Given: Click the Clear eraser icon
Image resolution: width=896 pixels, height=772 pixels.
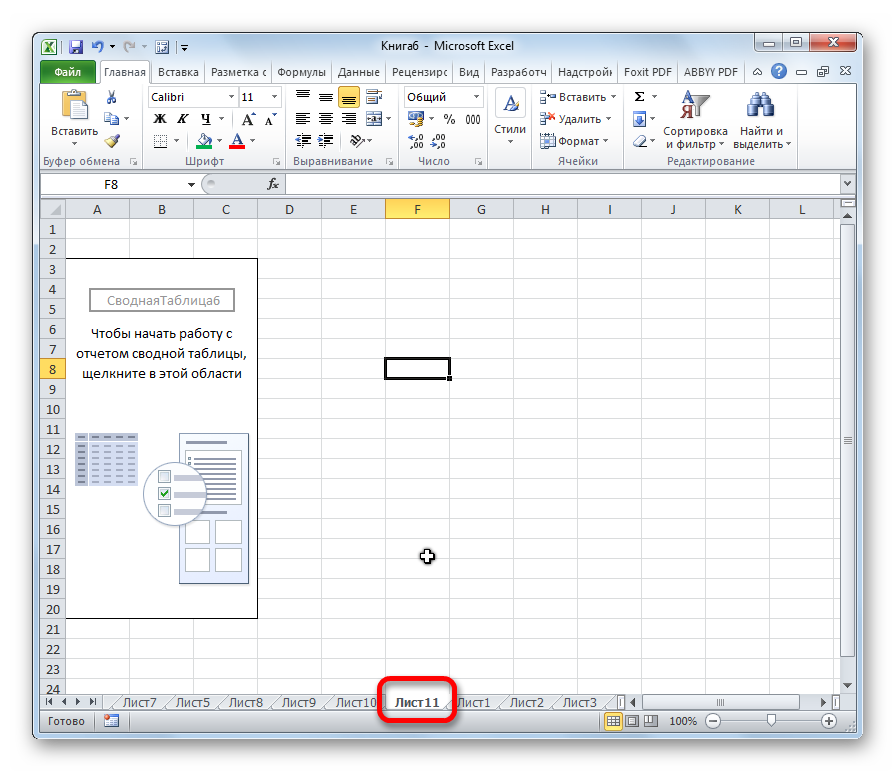Looking at the screenshot, I should coord(640,141).
